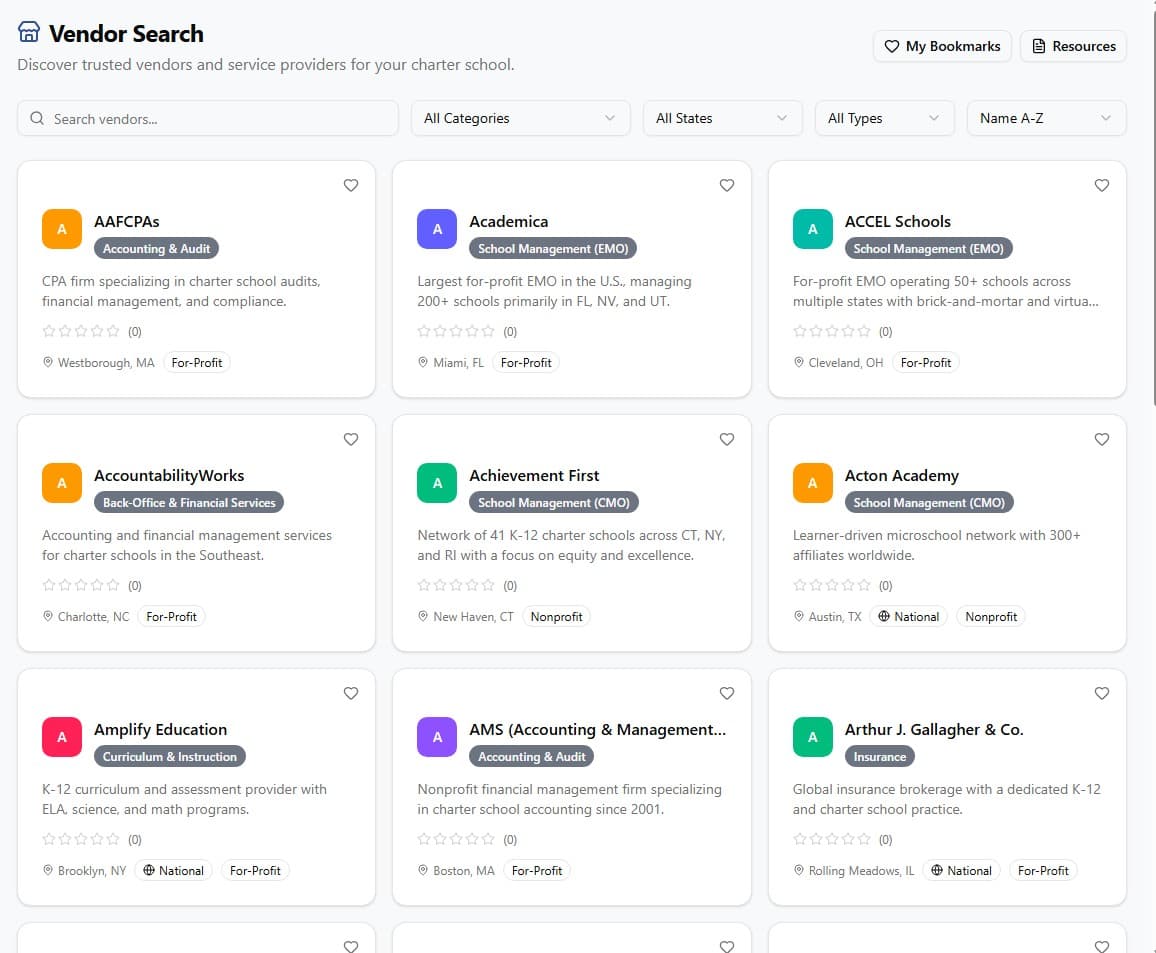
Task: Click the Charlotte, NC location pin icon
Action: [48, 616]
